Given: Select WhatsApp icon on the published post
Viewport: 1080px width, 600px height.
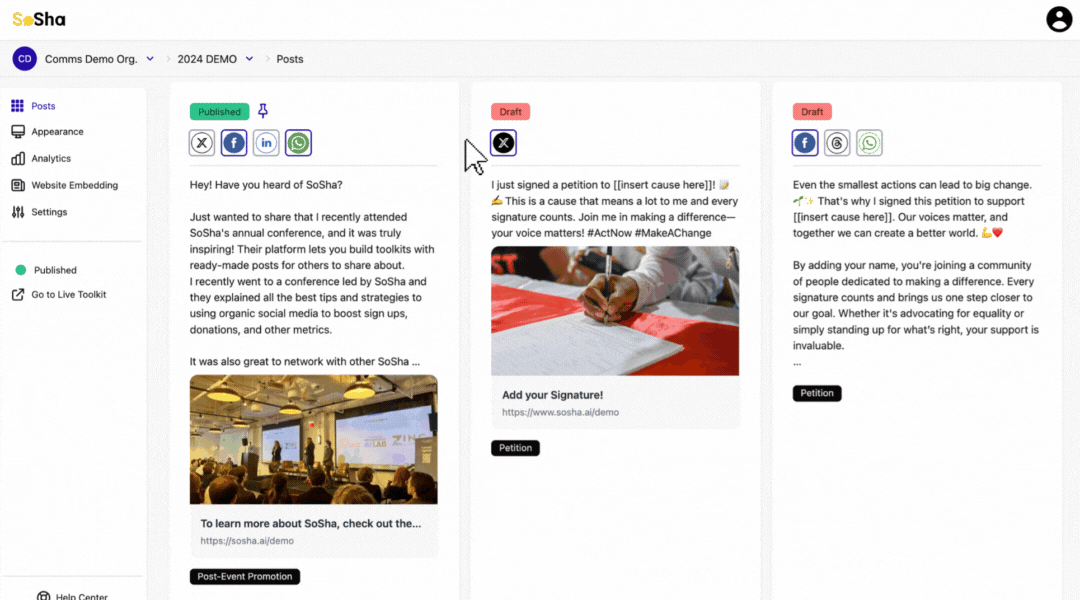Looking at the screenshot, I should click(x=298, y=143).
